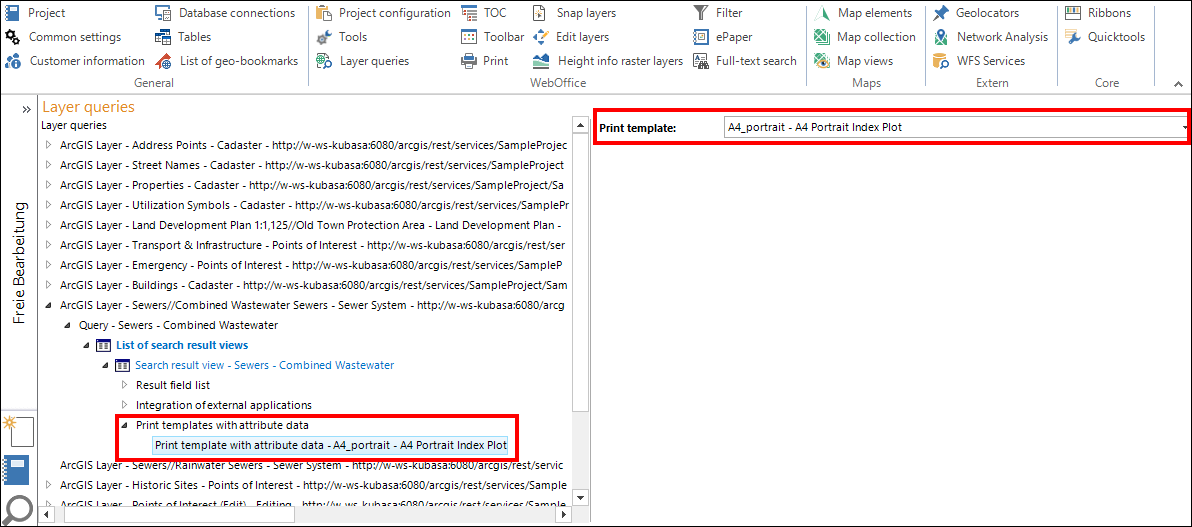This screenshot has width=1192, height=527.
Task: Click the tree scrollbar down arrow
Action: [x=580, y=498]
